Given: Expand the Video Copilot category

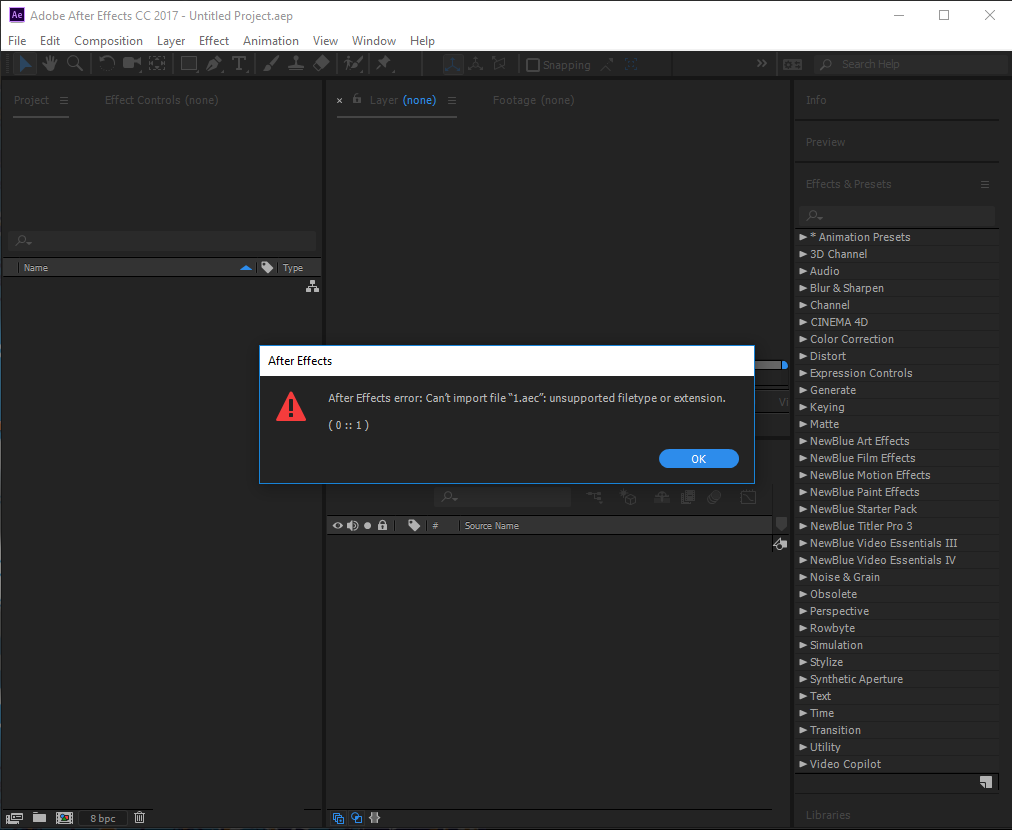Looking at the screenshot, I should 803,764.
